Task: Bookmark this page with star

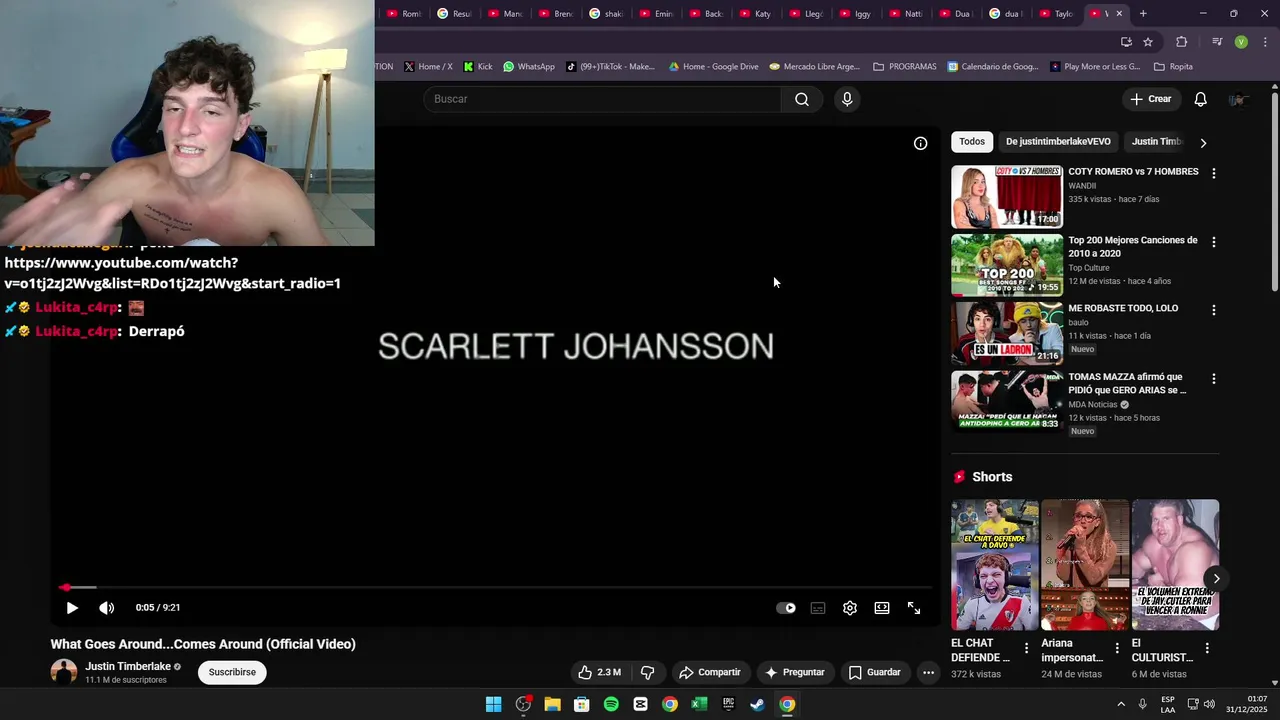Action: [x=1148, y=42]
